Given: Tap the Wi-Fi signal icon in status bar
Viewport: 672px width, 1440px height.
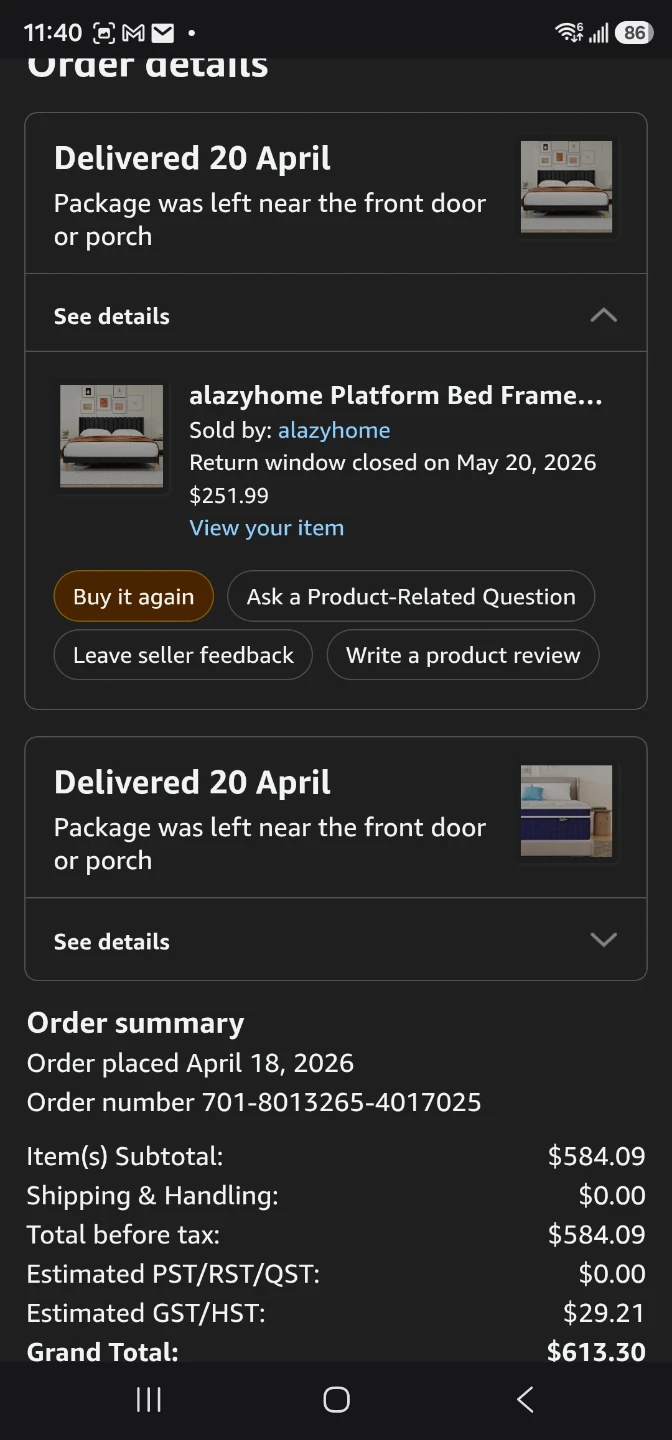Looking at the screenshot, I should click(569, 33).
